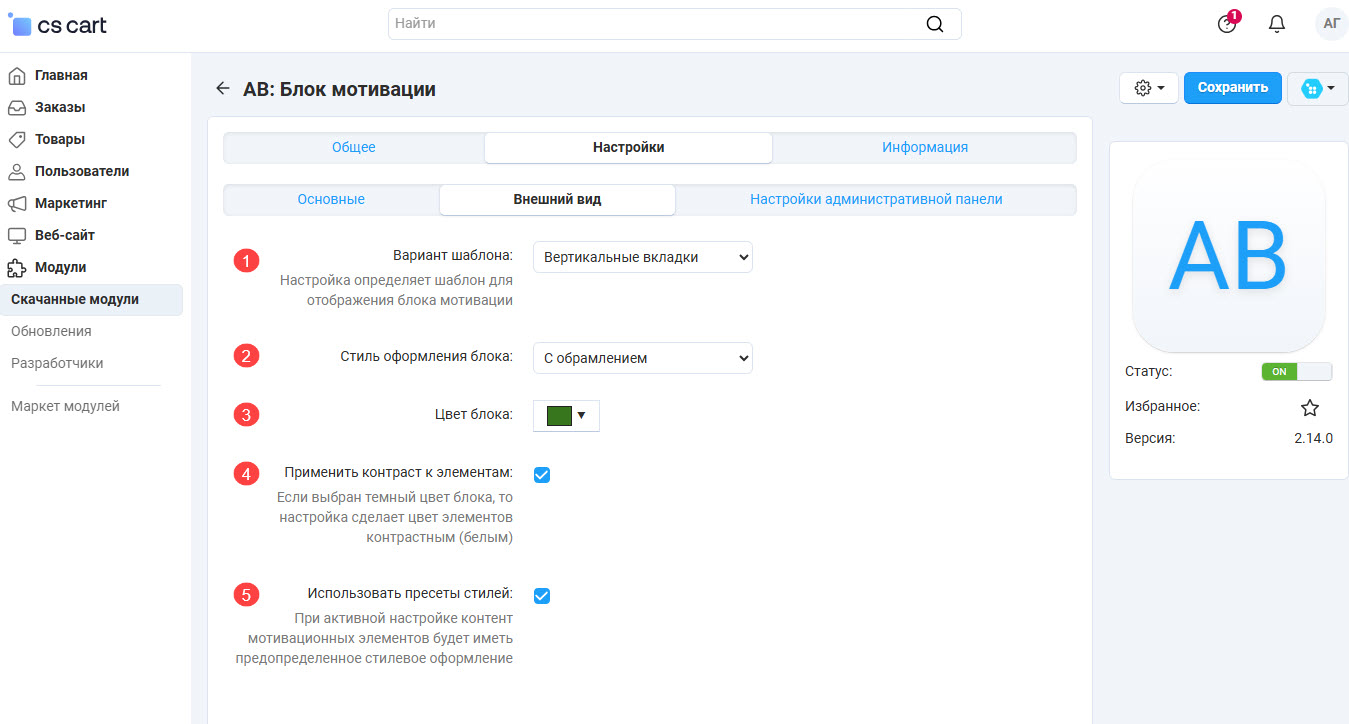1349x724 pixels.
Task: Uncheck 'Применить контраст к элементам' checkbox
Action: coord(542,475)
